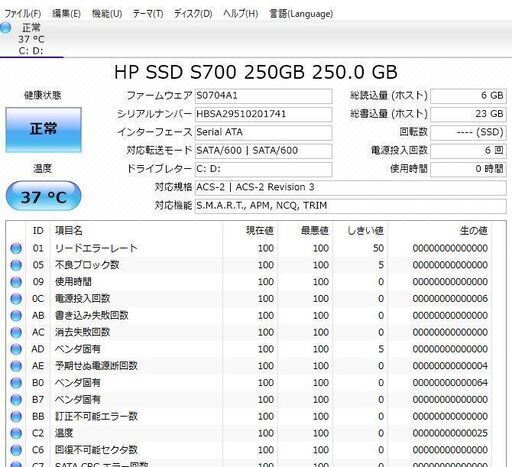Click the ACS-2 Revision 3 standard field
The height and width of the screenshot is (467, 512).
pos(351,187)
